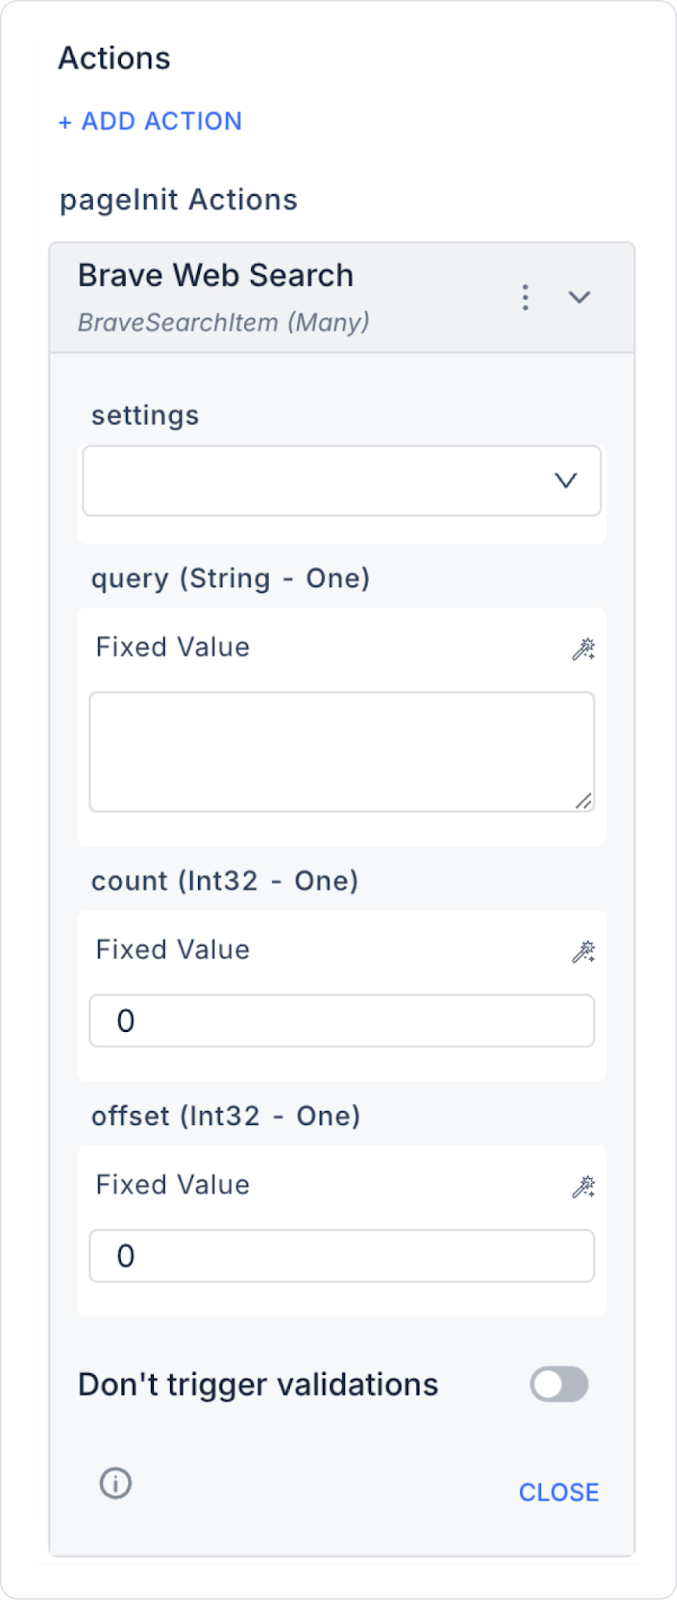Click into the offset value field

(341, 1256)
